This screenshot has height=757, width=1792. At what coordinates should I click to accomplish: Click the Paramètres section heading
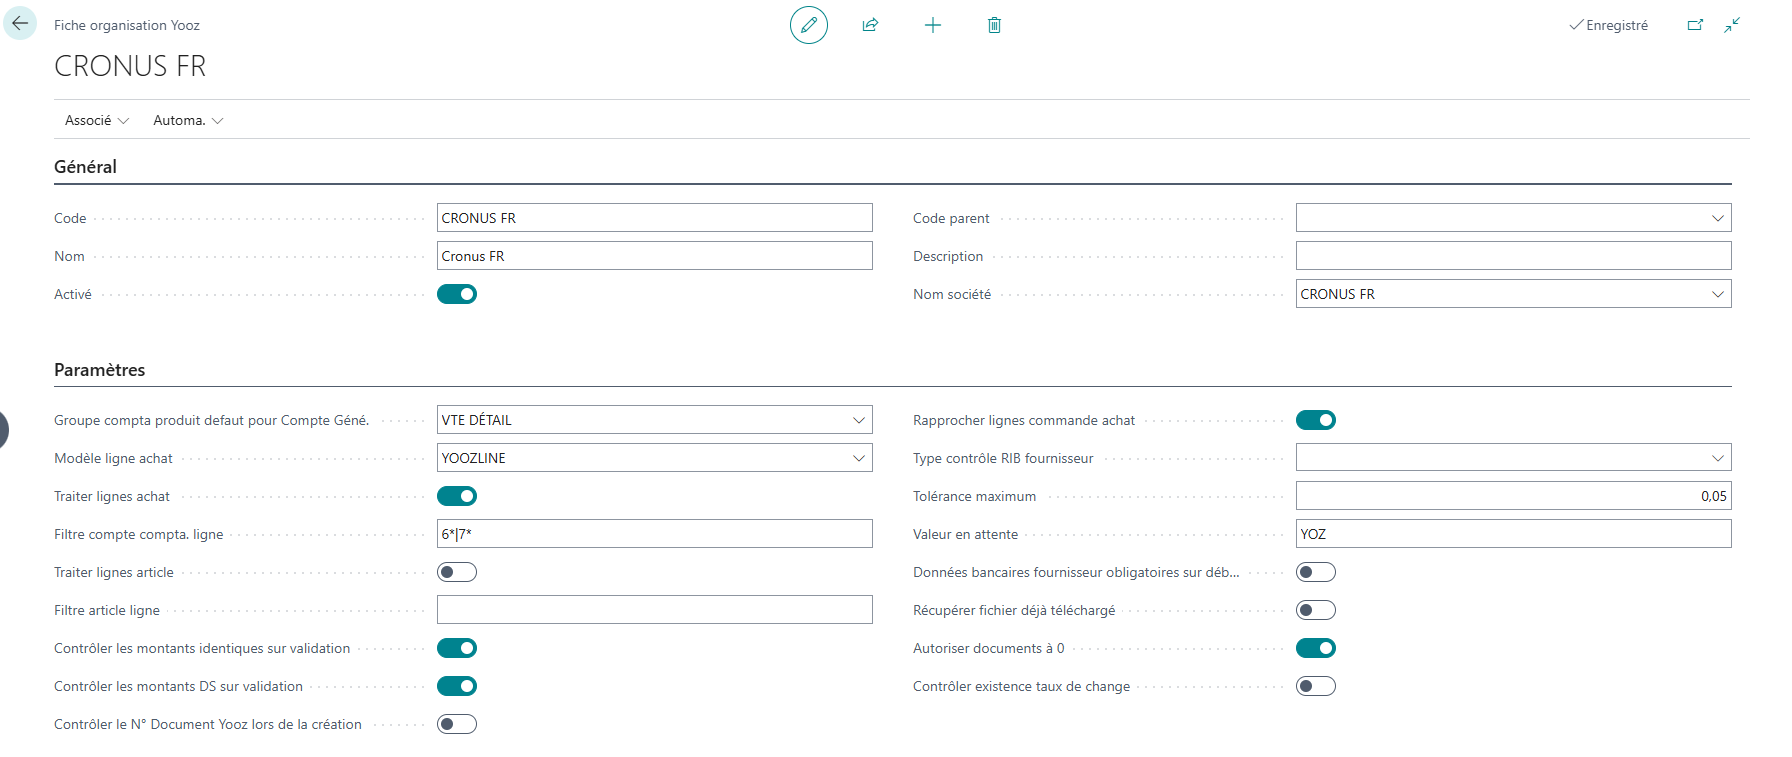pos(99,370)
